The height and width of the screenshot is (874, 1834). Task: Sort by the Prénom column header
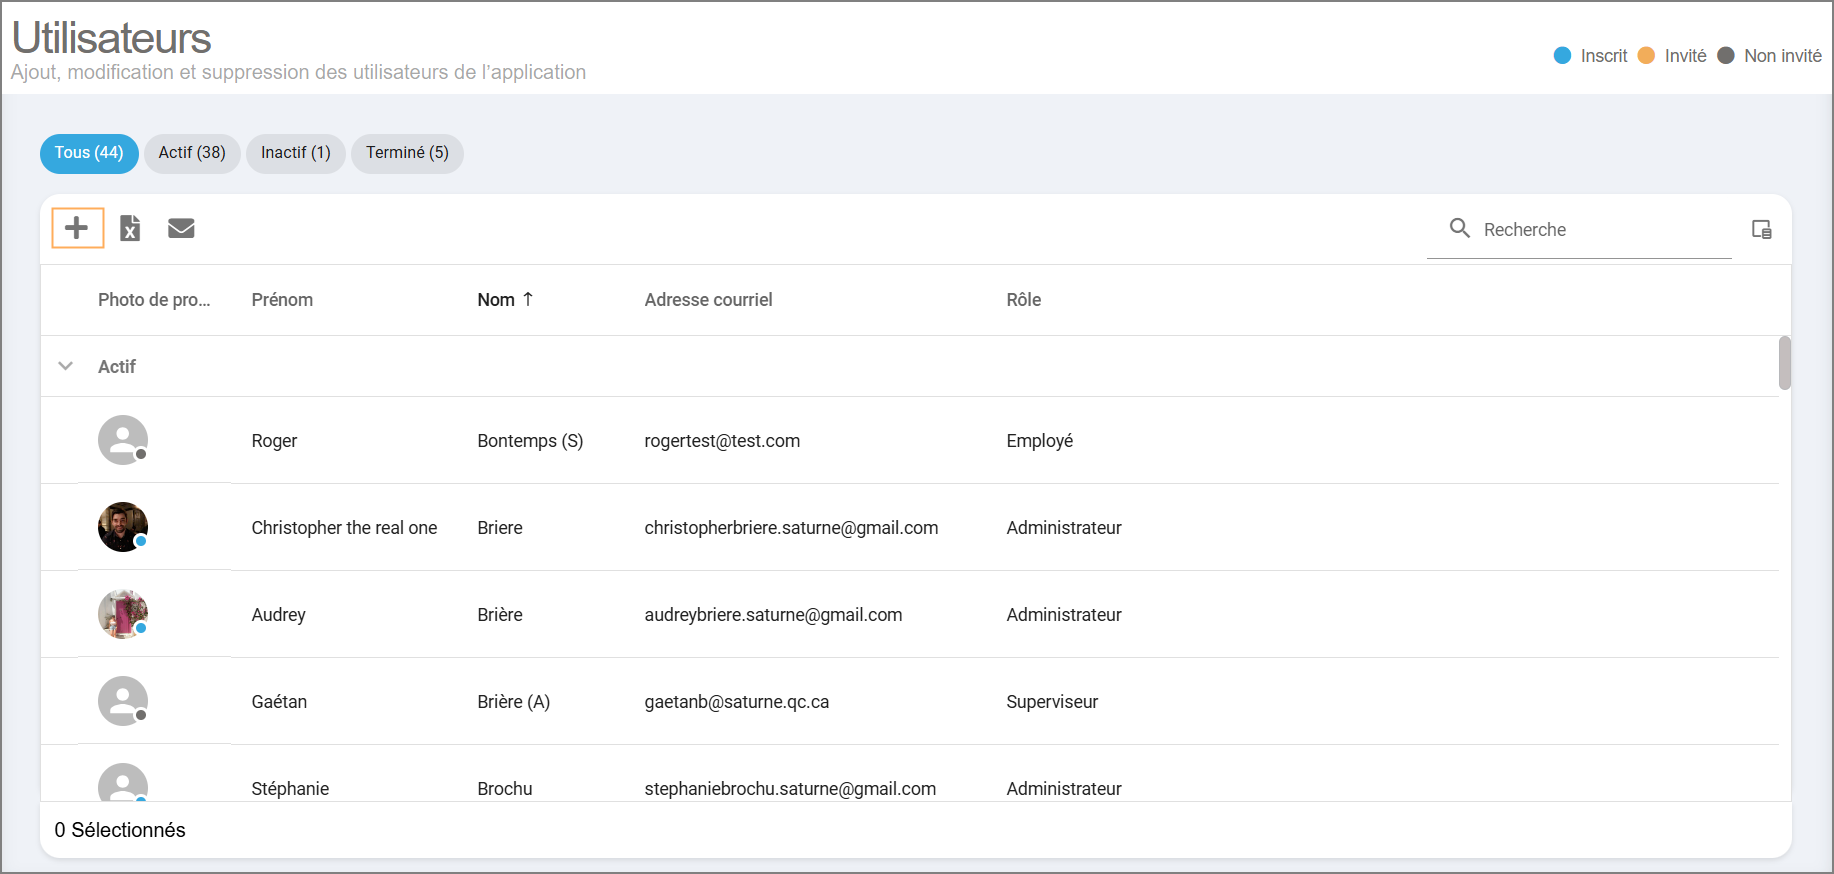(x=282, y=300)
